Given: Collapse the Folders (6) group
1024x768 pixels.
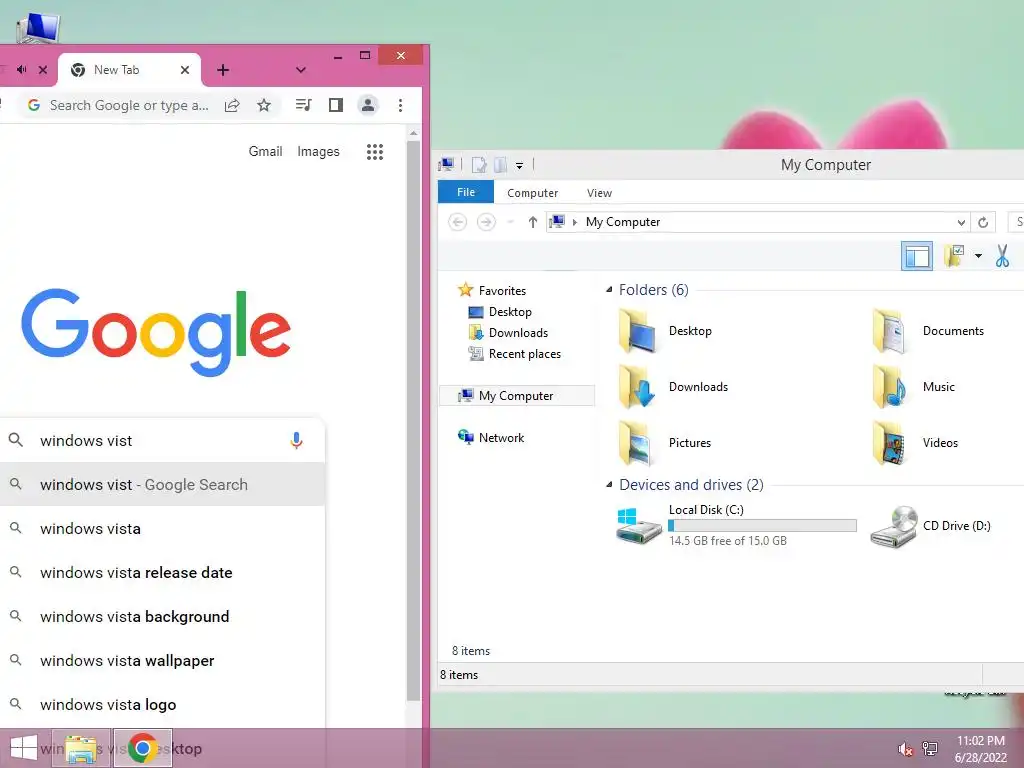Looking at the screenshot, I should pyautogui.click(x=609, y=289).
